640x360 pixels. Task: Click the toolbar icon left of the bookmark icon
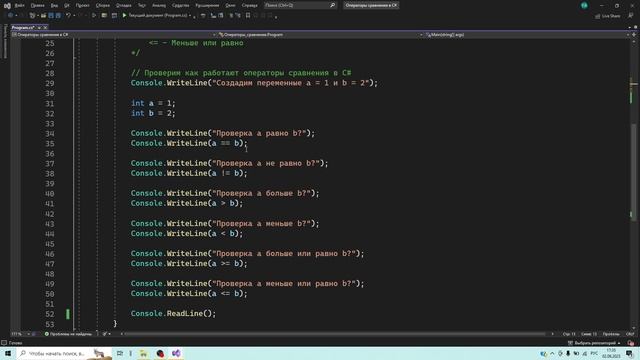238,16
